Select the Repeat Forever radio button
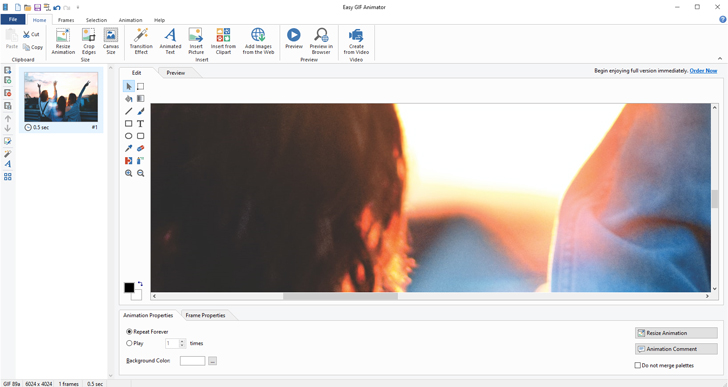 pos(129,332)
